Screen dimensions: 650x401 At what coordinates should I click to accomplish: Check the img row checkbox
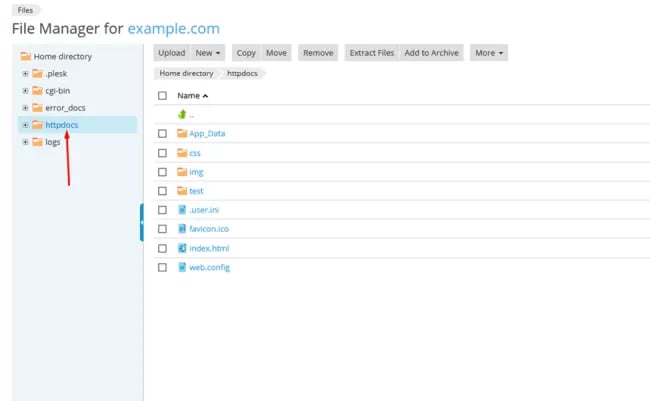pyautogui.click(x=162, y=172)
